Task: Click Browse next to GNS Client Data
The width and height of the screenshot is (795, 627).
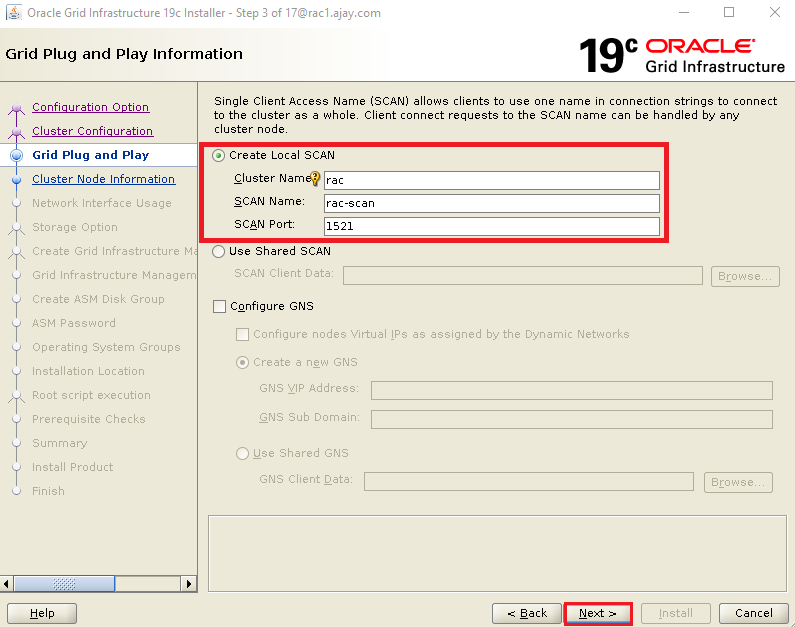Action: pos(738,482)
